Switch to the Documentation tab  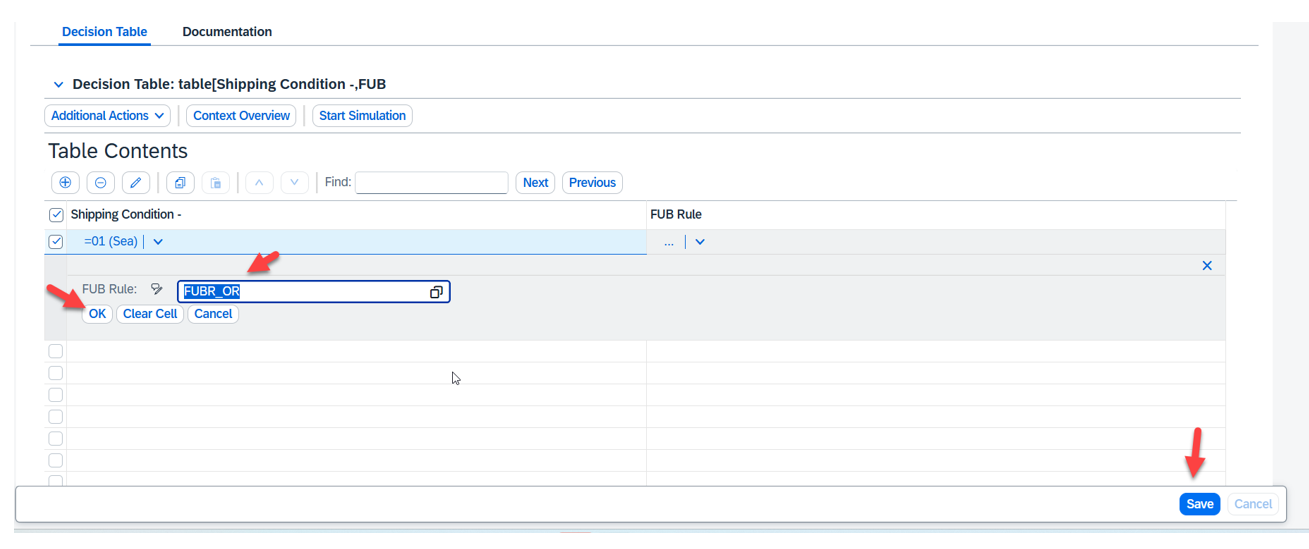point(227,32)
